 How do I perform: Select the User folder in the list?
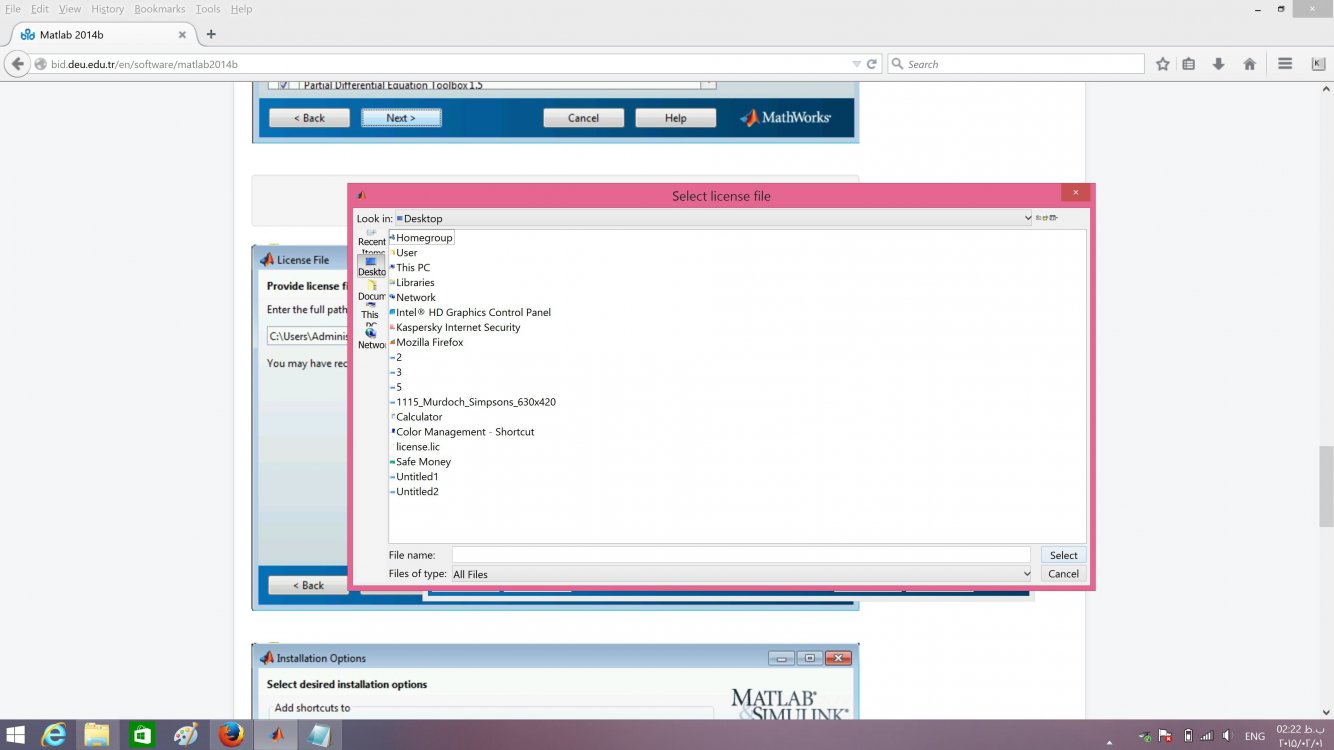coord(404,253)
